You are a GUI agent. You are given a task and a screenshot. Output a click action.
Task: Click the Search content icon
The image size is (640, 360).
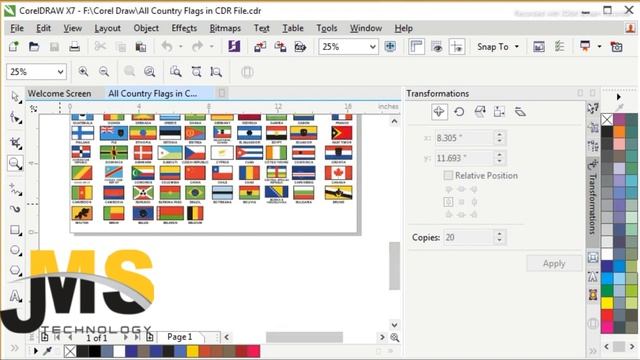pyautogui.click(x=234, y=47)
